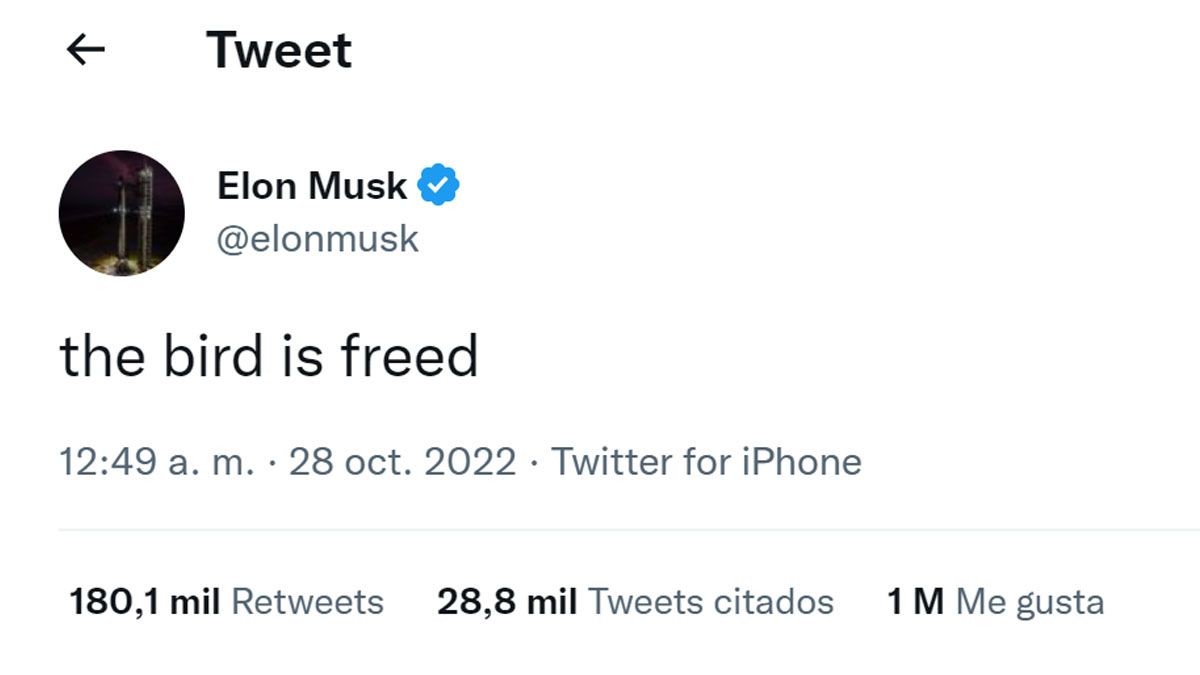Viewport: 1200px width, 675px height.
Task: Select the tweet text 'the bird is freed'
Action: tap(269, 356)
